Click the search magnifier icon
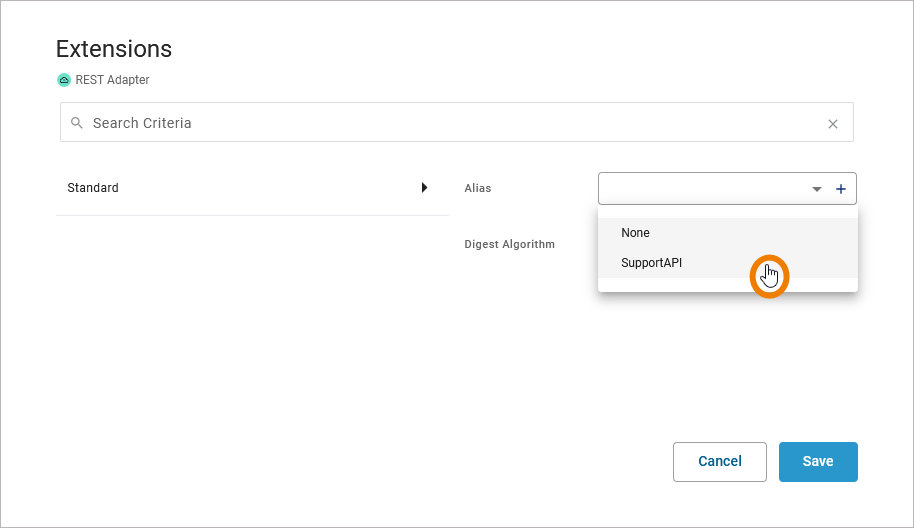 click(x=77, y=123)
